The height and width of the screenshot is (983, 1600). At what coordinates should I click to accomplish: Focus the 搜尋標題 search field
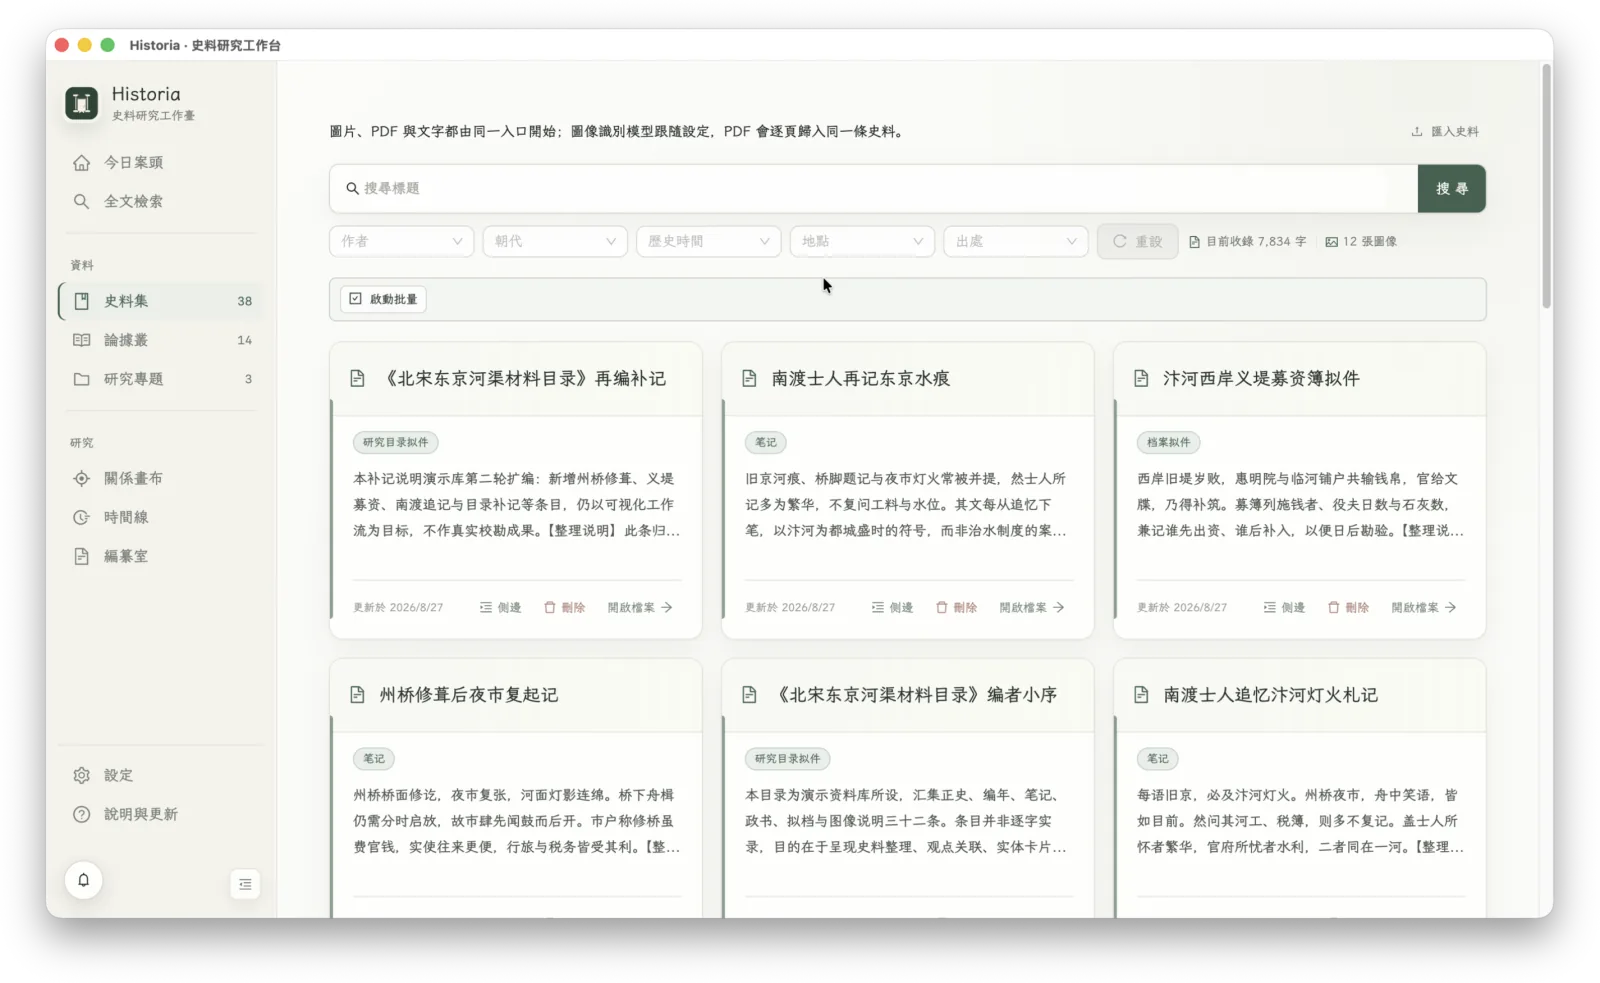(873, 188)
